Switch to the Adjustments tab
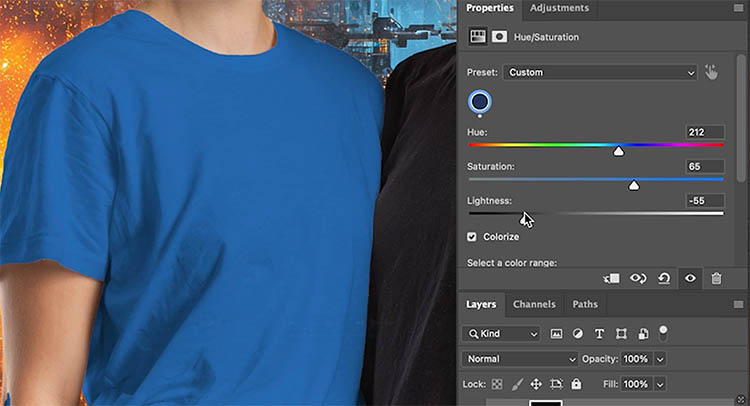 click(559, 8)
